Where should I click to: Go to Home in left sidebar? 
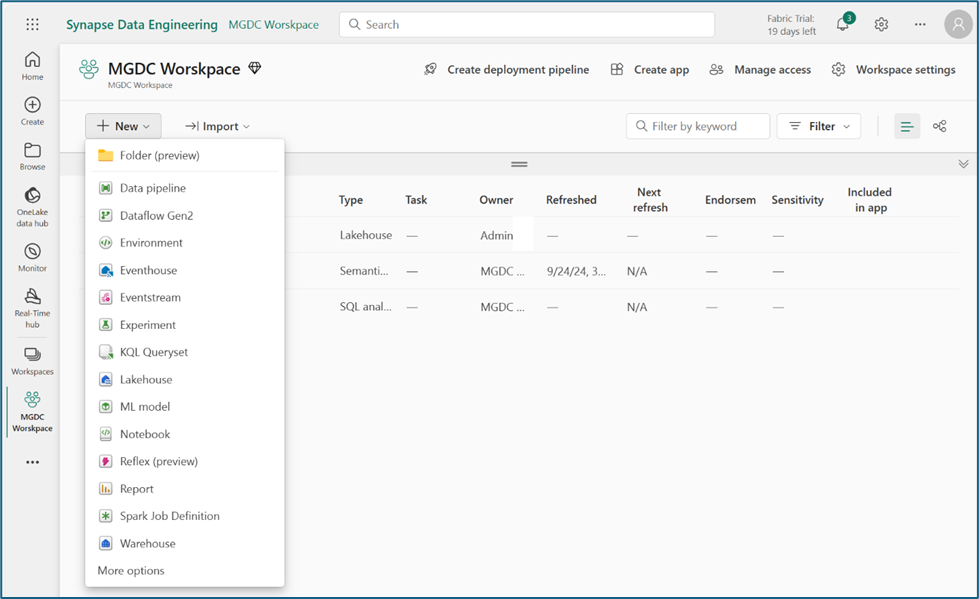point(32,66)
